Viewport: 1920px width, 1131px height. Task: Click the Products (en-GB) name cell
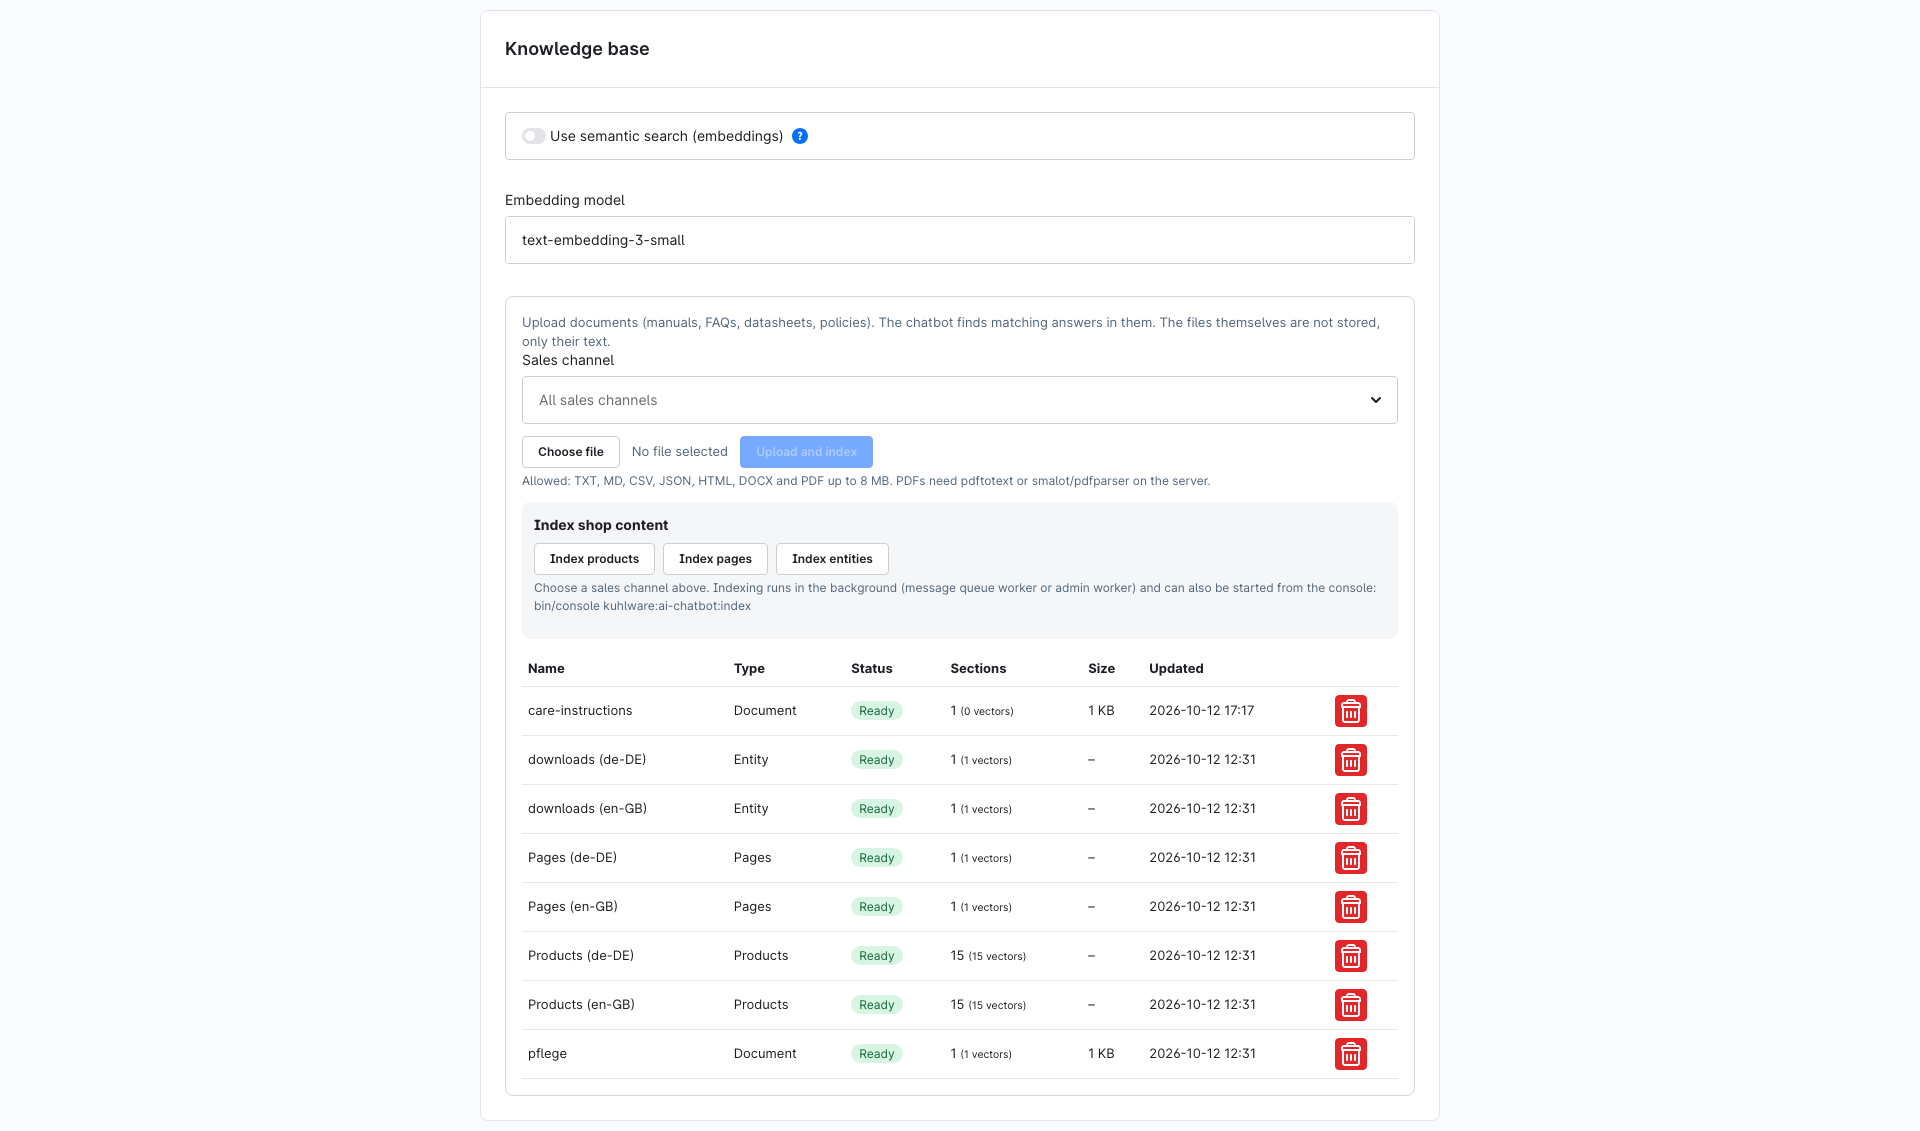(x=581, y=1005)
